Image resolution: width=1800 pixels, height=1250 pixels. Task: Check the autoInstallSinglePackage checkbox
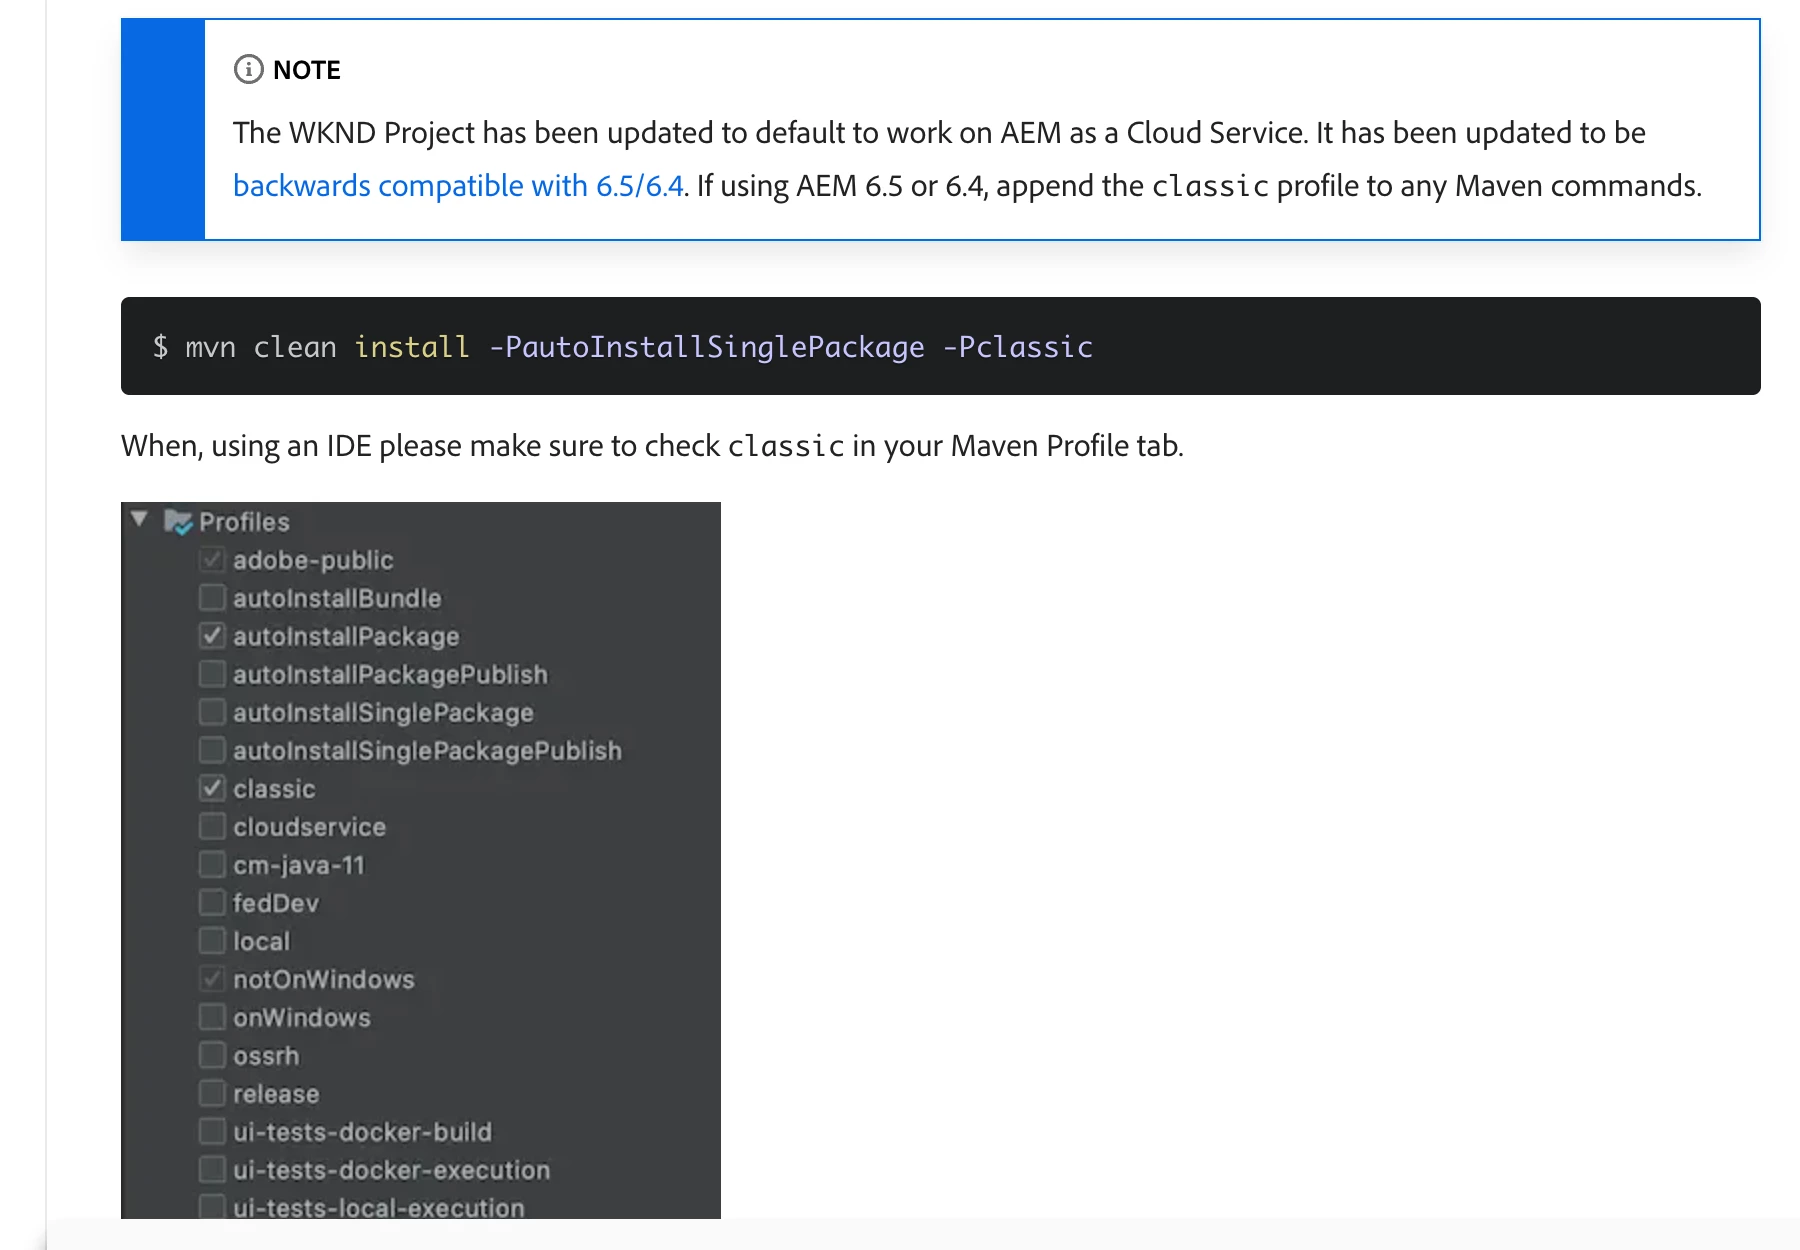click(212, 712)
